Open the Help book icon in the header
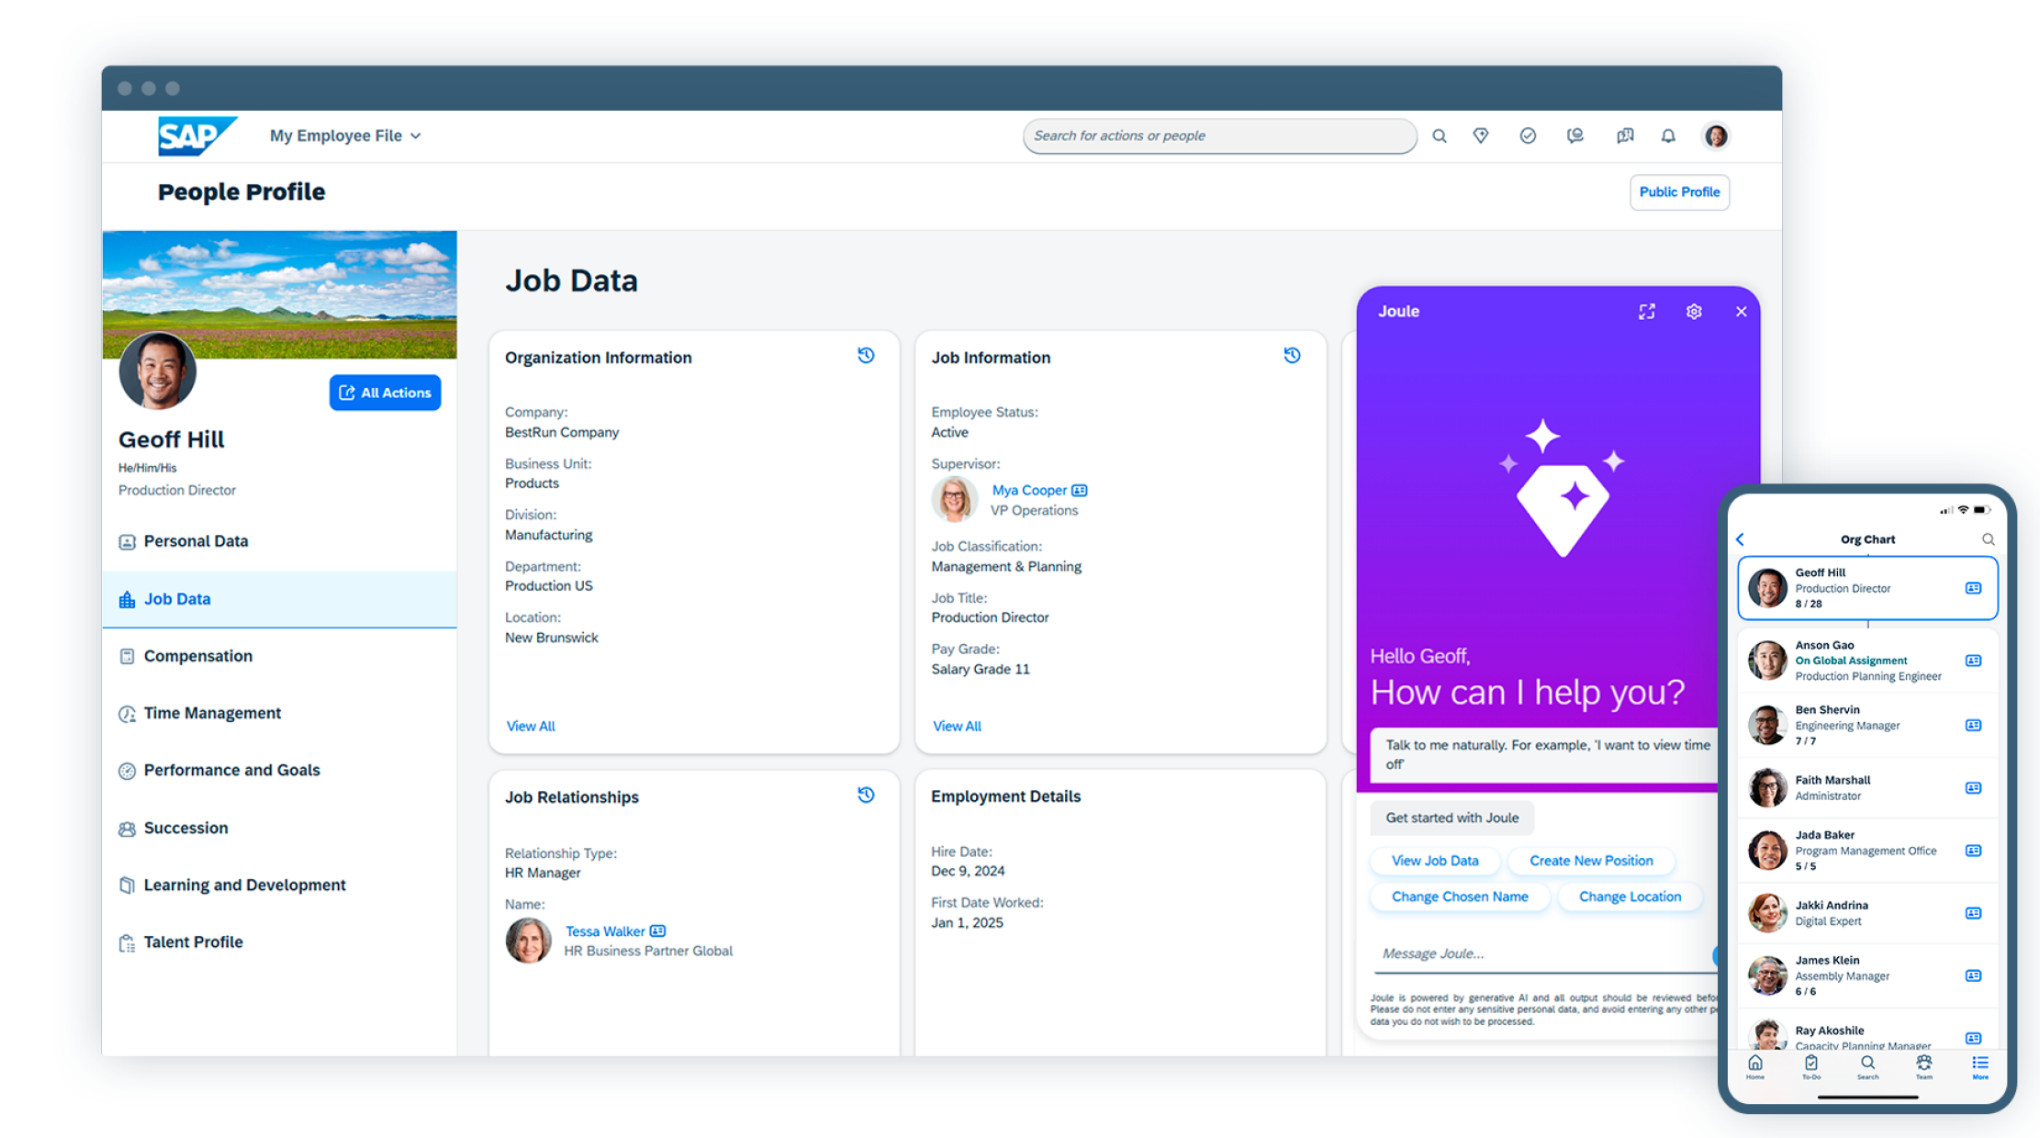Screen dimensions: 2040x1138 coord(1625,136)
